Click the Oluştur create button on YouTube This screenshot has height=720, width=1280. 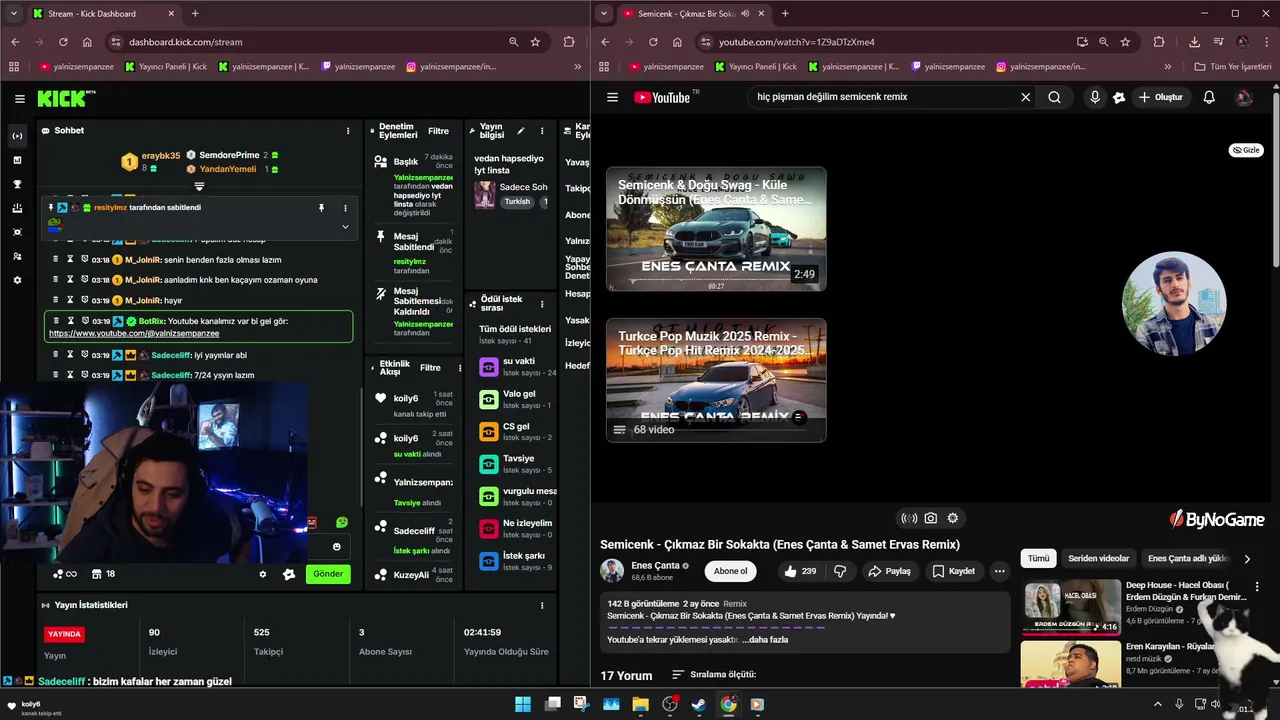(x=1160, y=98)
